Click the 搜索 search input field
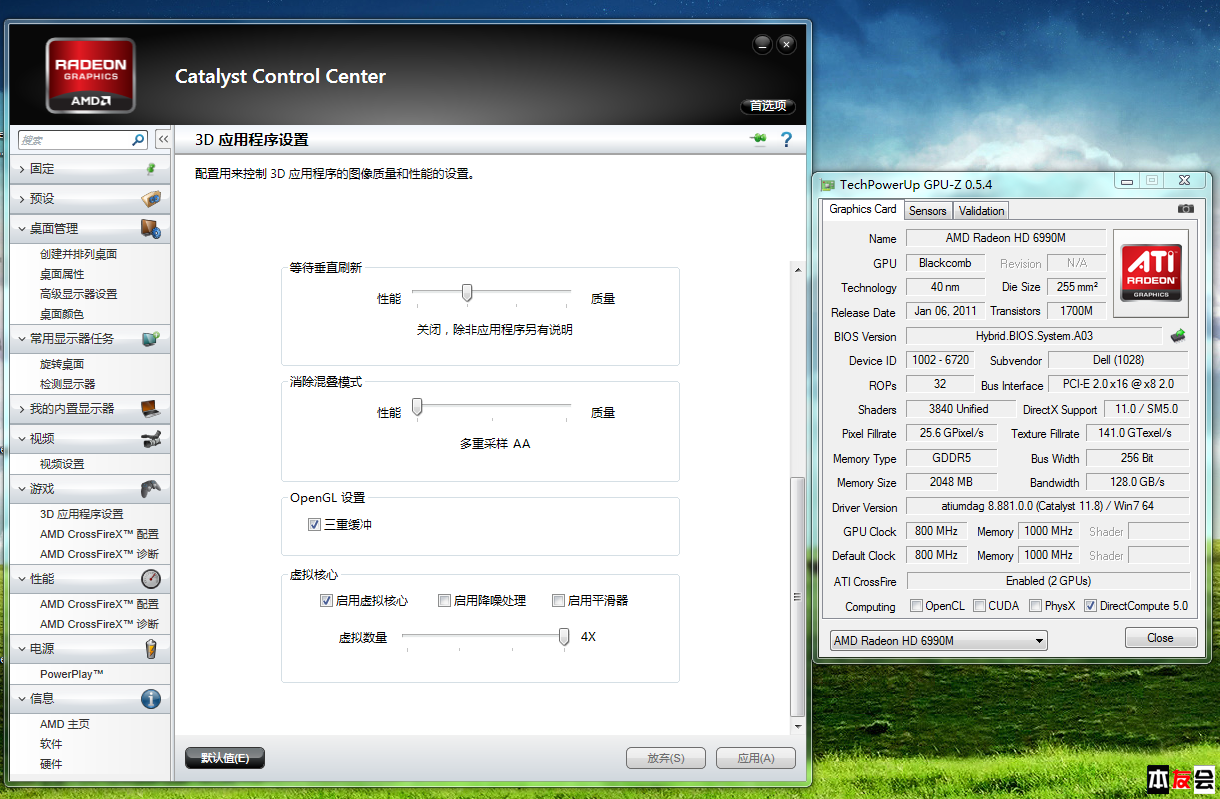 pos(74,140)
